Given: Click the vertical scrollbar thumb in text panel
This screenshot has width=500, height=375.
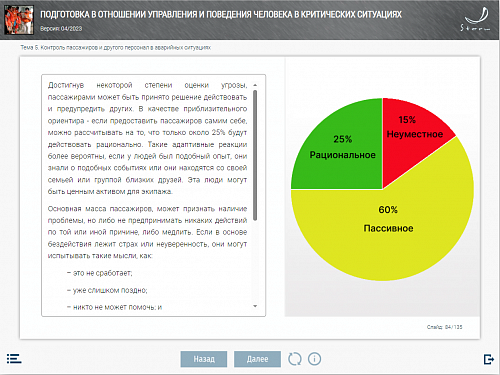Looking at the screenshot, I should pos(255,156).
